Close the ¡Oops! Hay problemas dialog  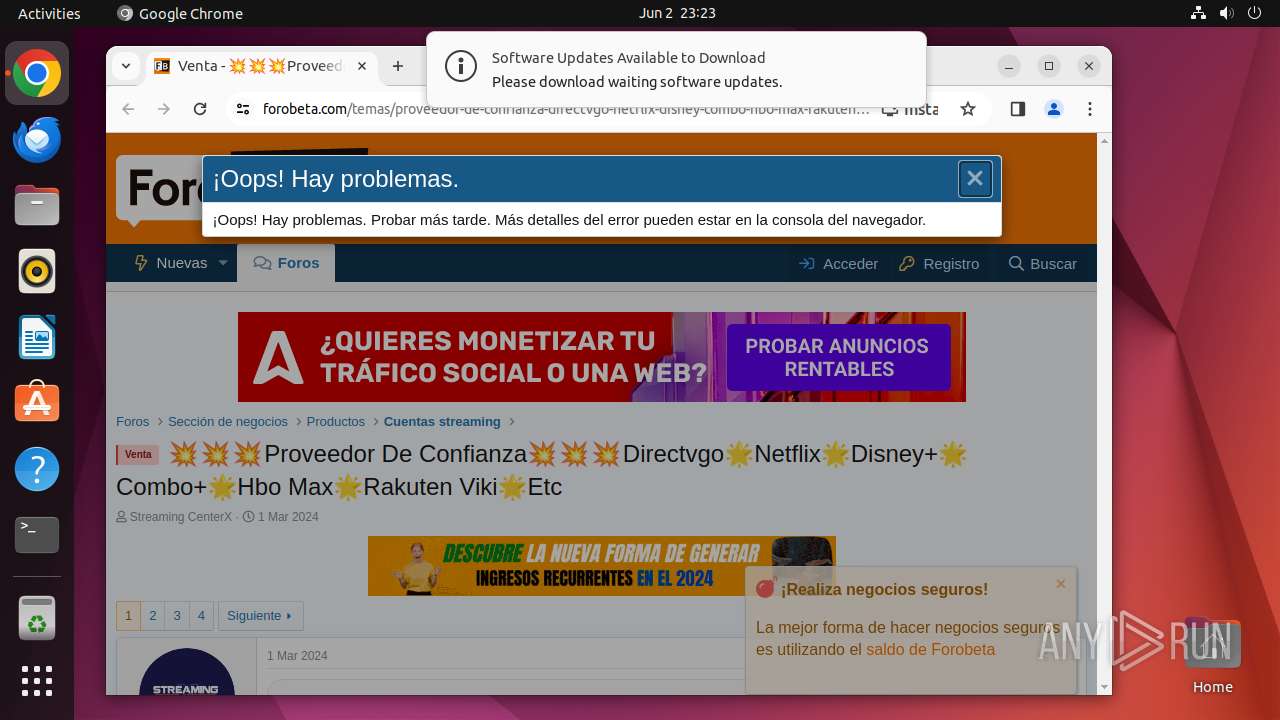click(x=975, y=179)
